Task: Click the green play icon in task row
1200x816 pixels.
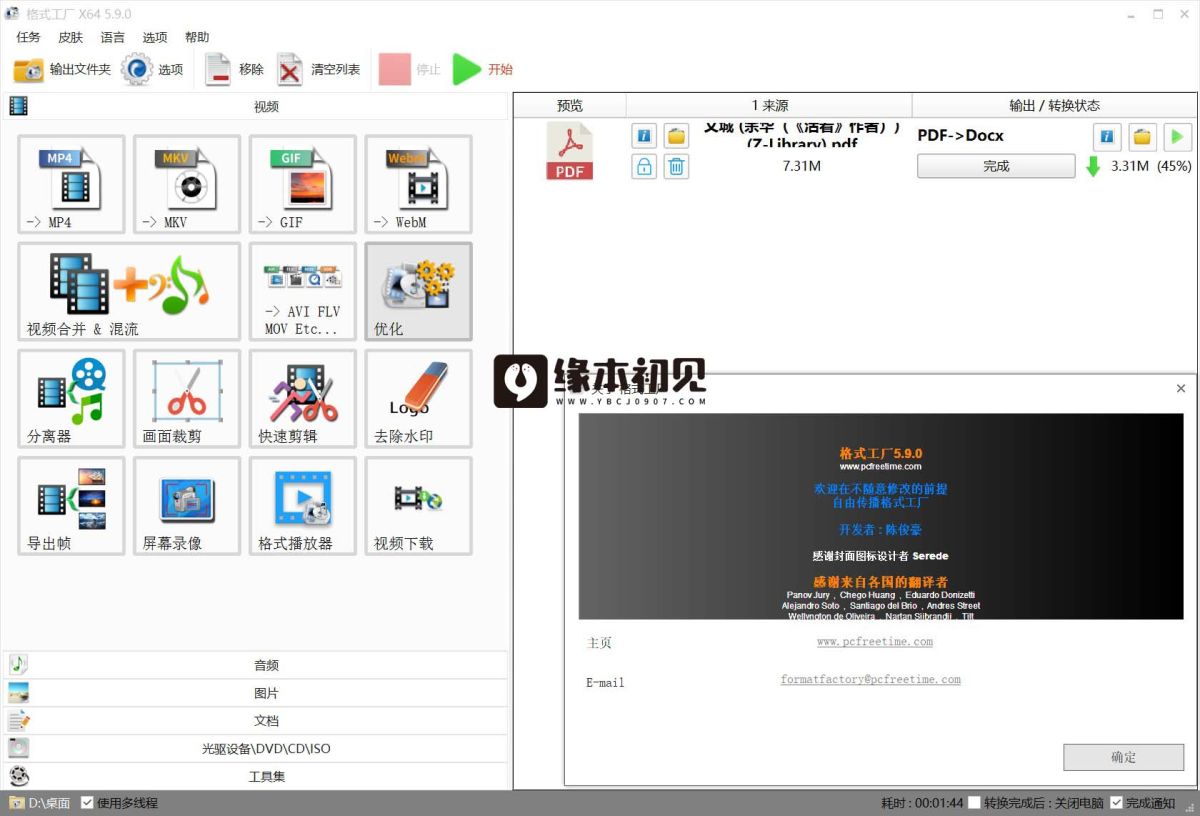Action: point(1177,136)
